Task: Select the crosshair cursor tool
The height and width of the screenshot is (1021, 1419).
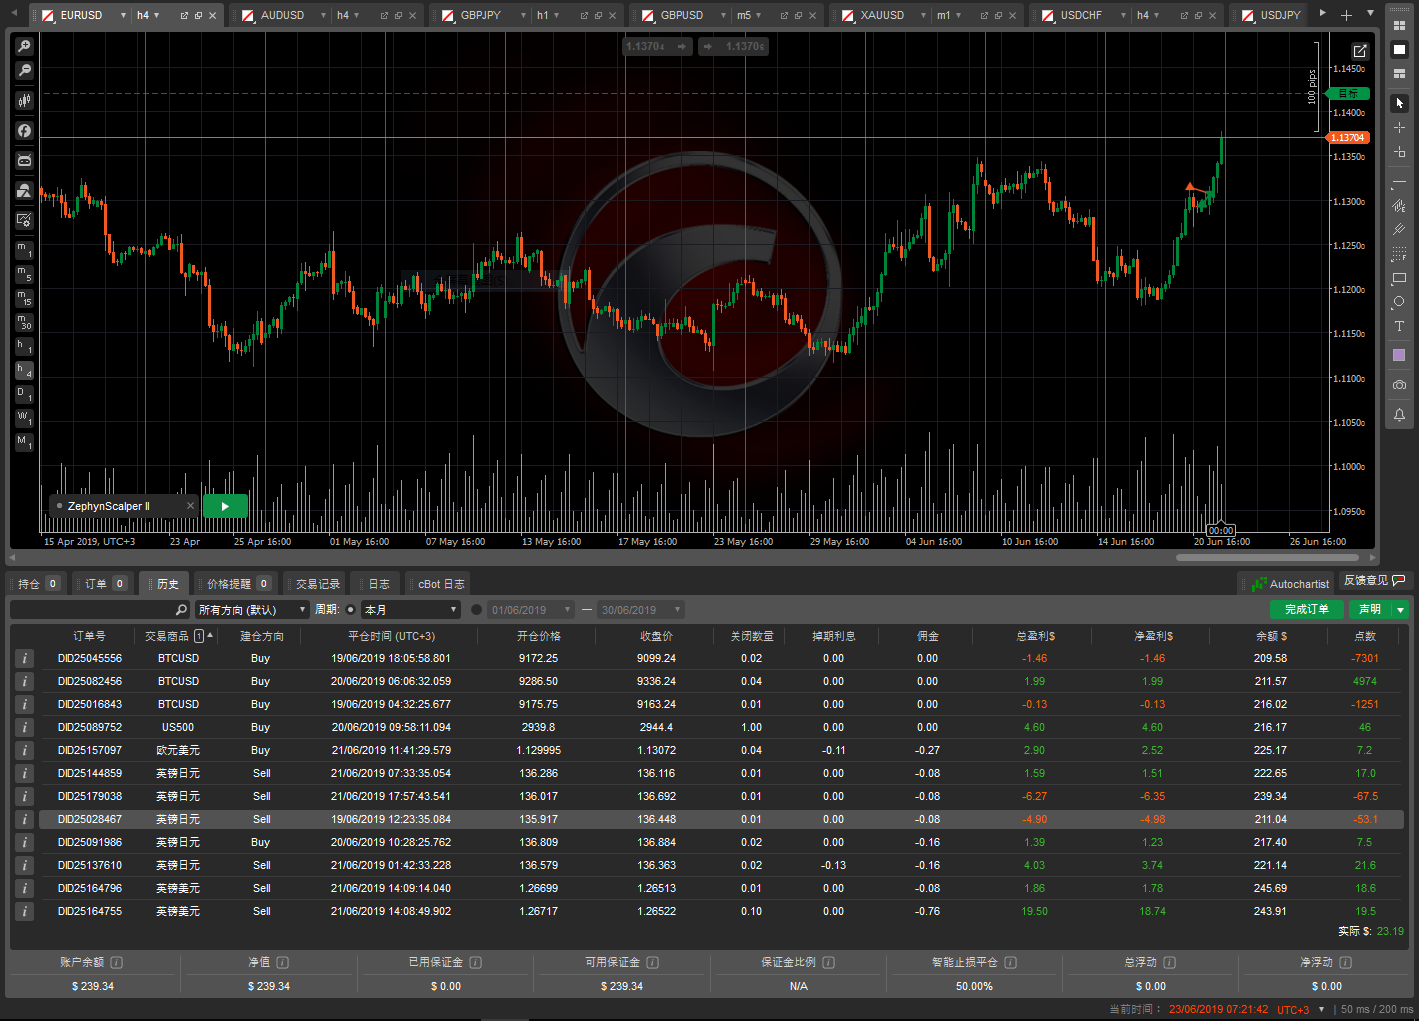Action: pos(1399,128)
